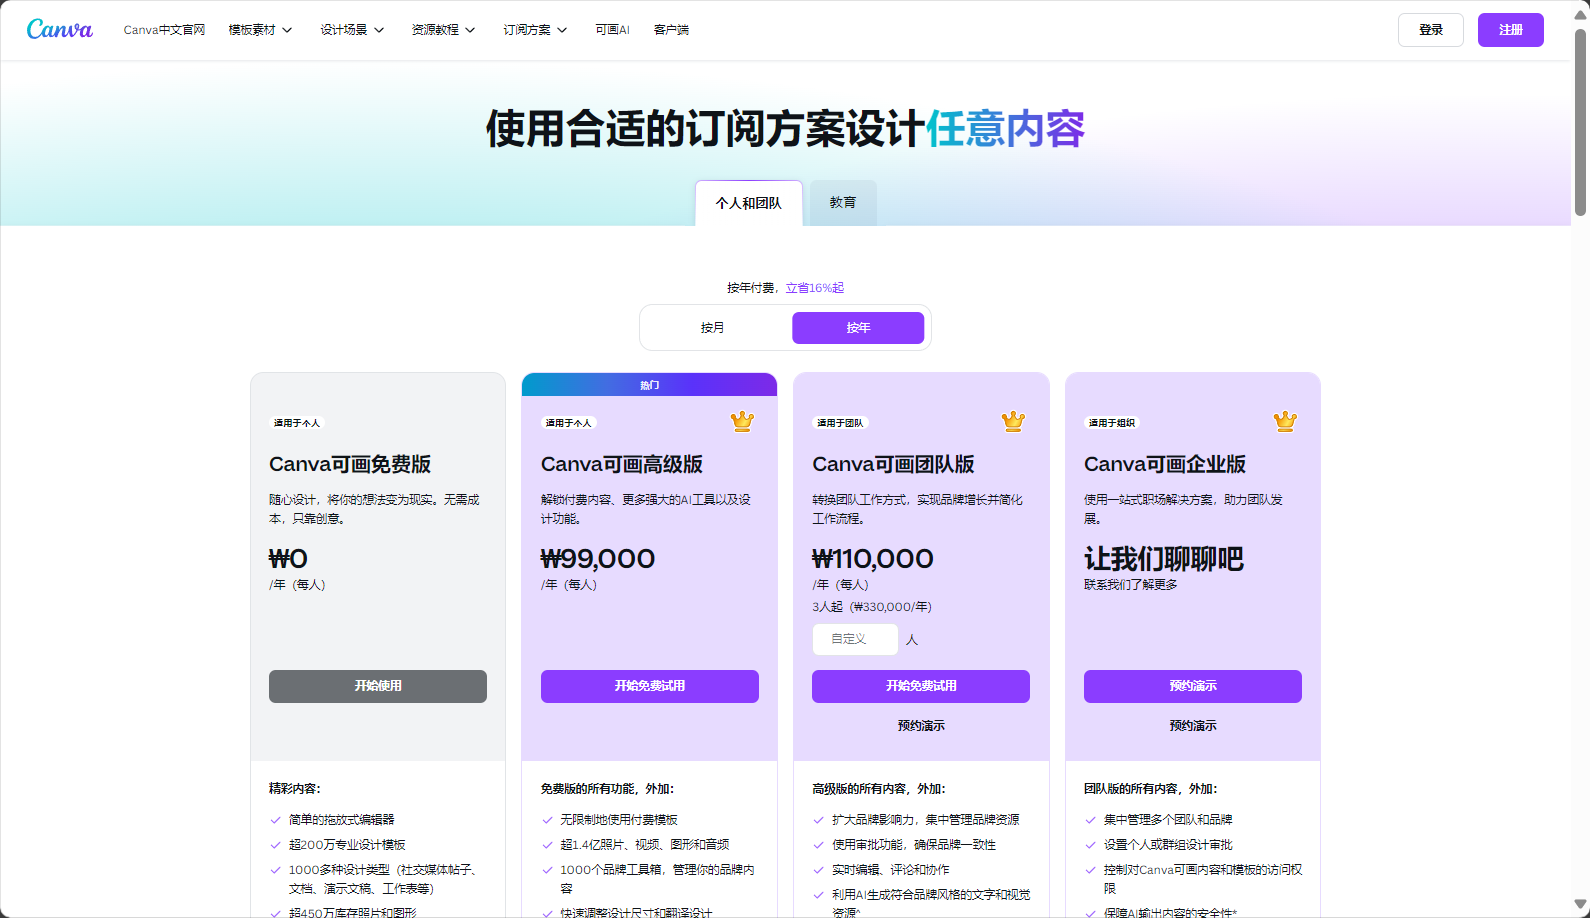Switch to 教育 tab
Image resolution: width=1590 pixels, height=918 pixels.
pyautogui.click(x=843, y=202)
